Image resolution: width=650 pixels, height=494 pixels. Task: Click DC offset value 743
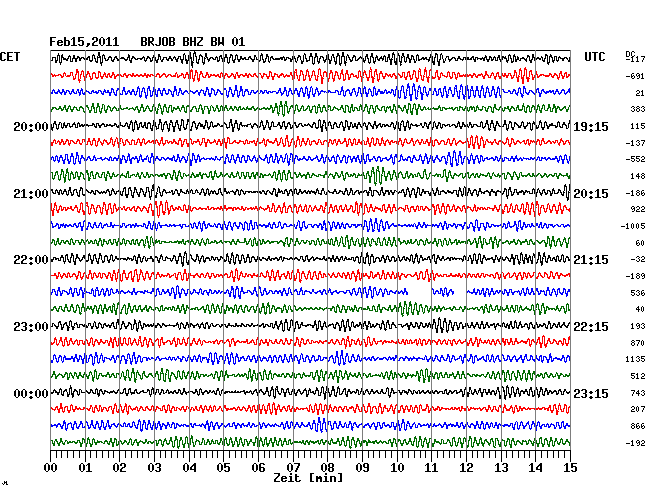(x=638, y=393)
